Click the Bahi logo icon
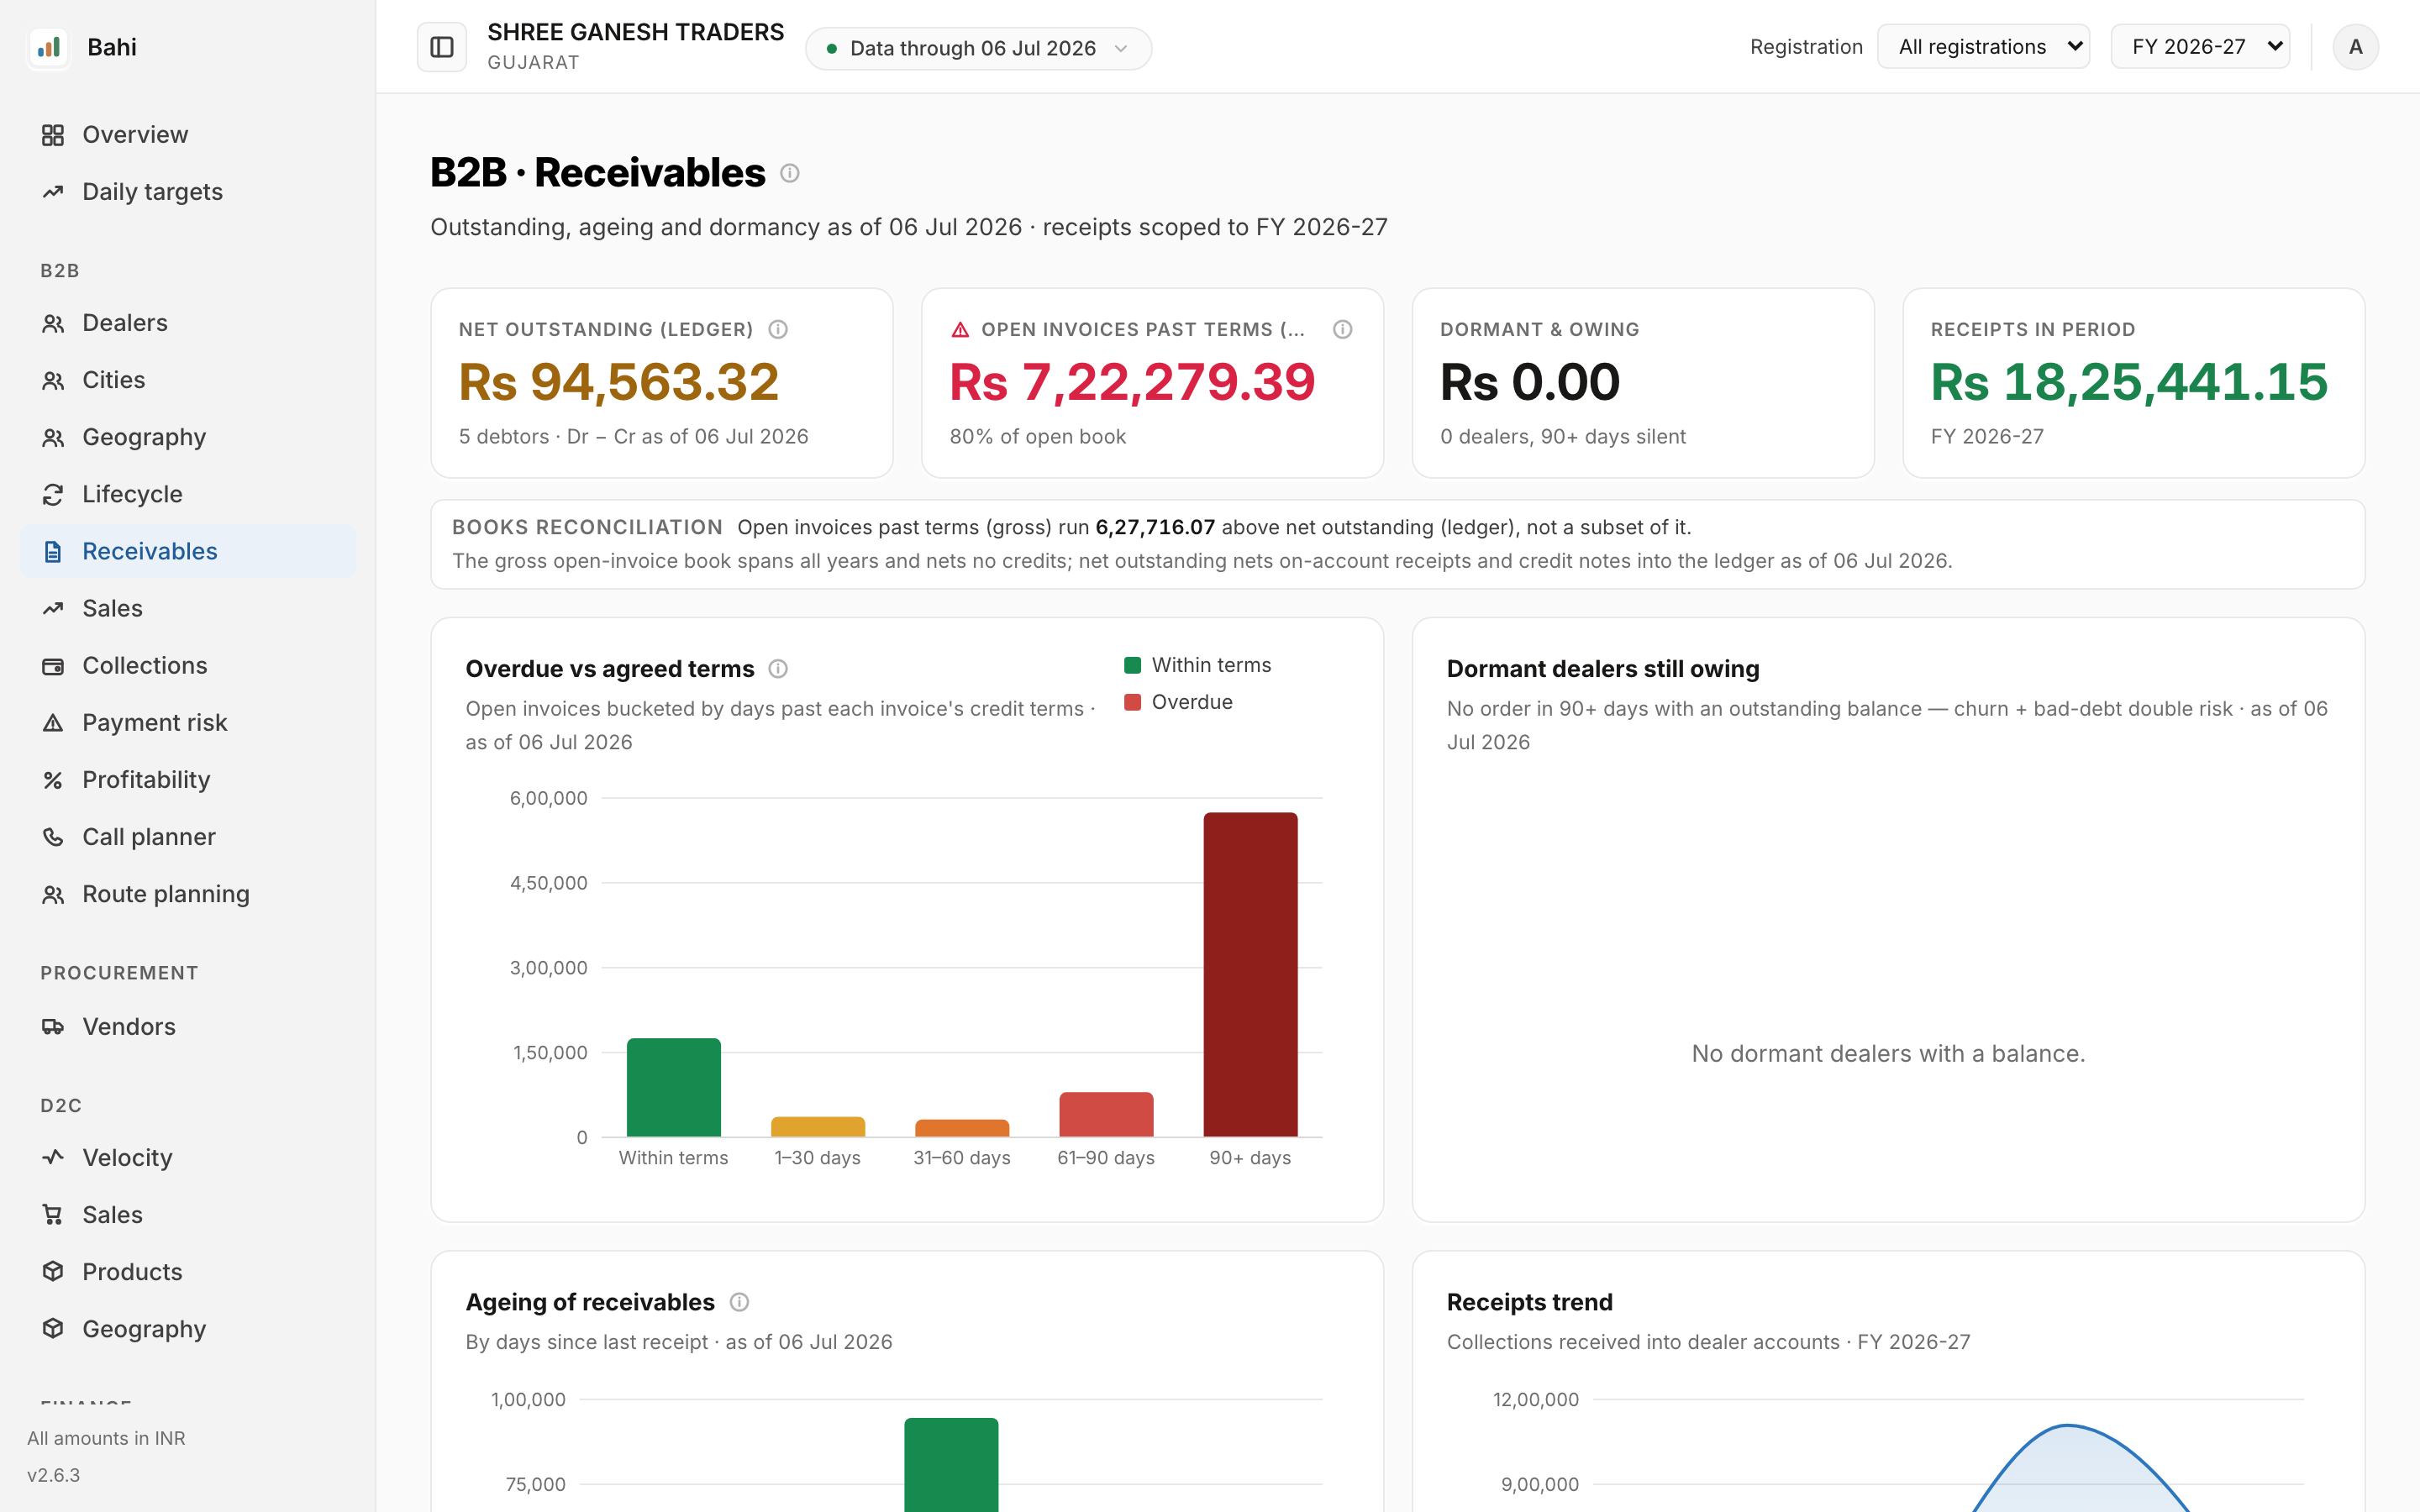 coord(49,47)
